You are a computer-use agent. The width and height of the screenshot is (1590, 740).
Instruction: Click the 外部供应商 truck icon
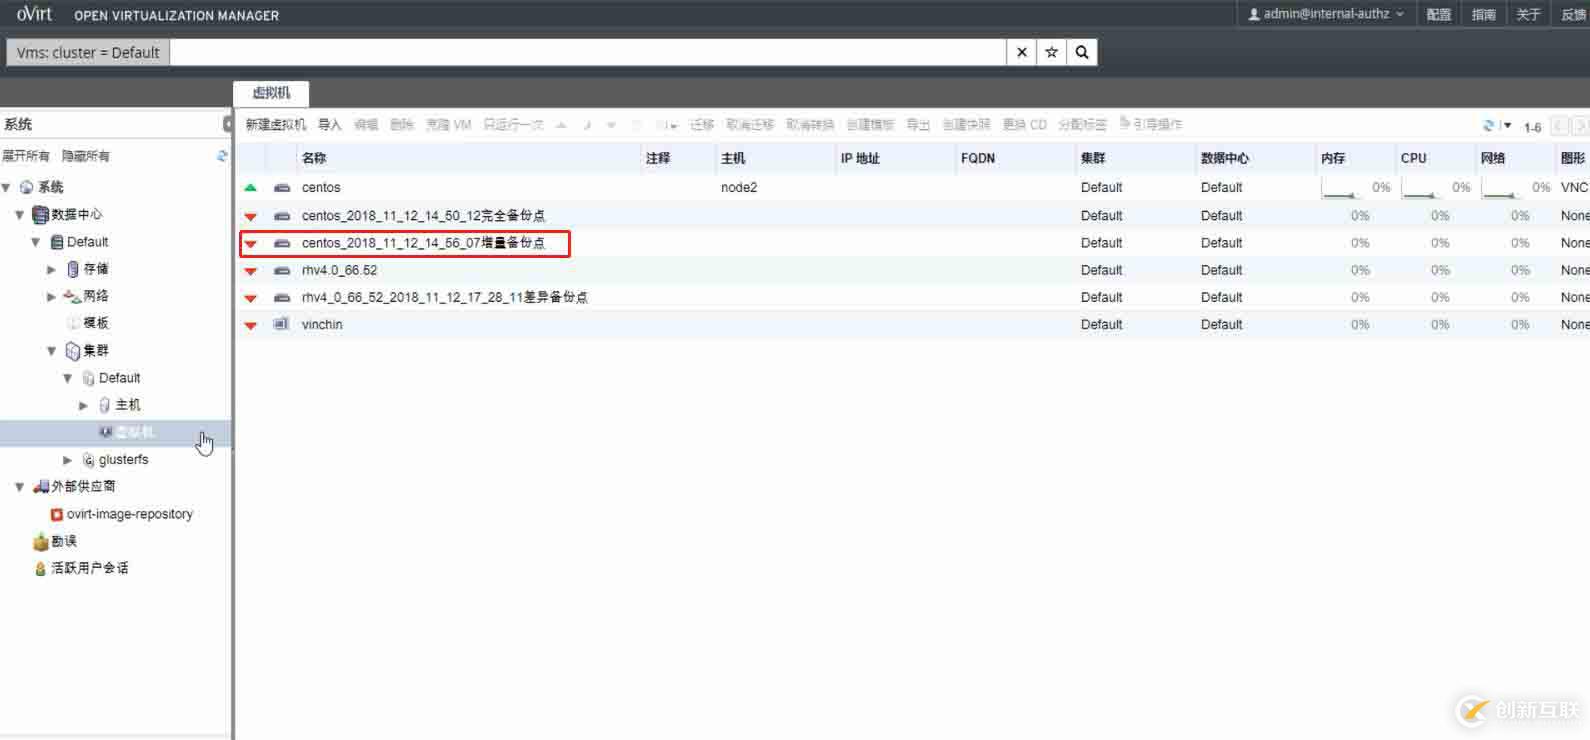(41, 486)
